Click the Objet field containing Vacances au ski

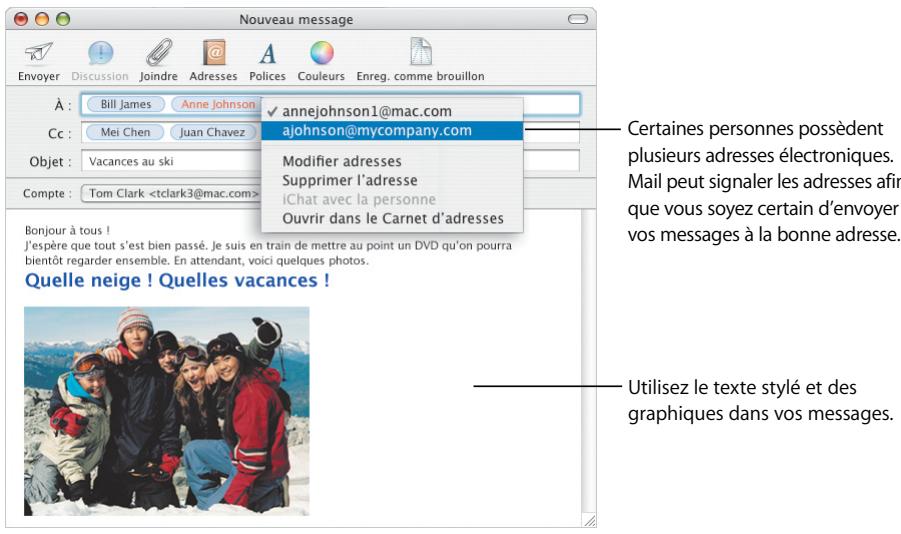(x=330, y=162)
